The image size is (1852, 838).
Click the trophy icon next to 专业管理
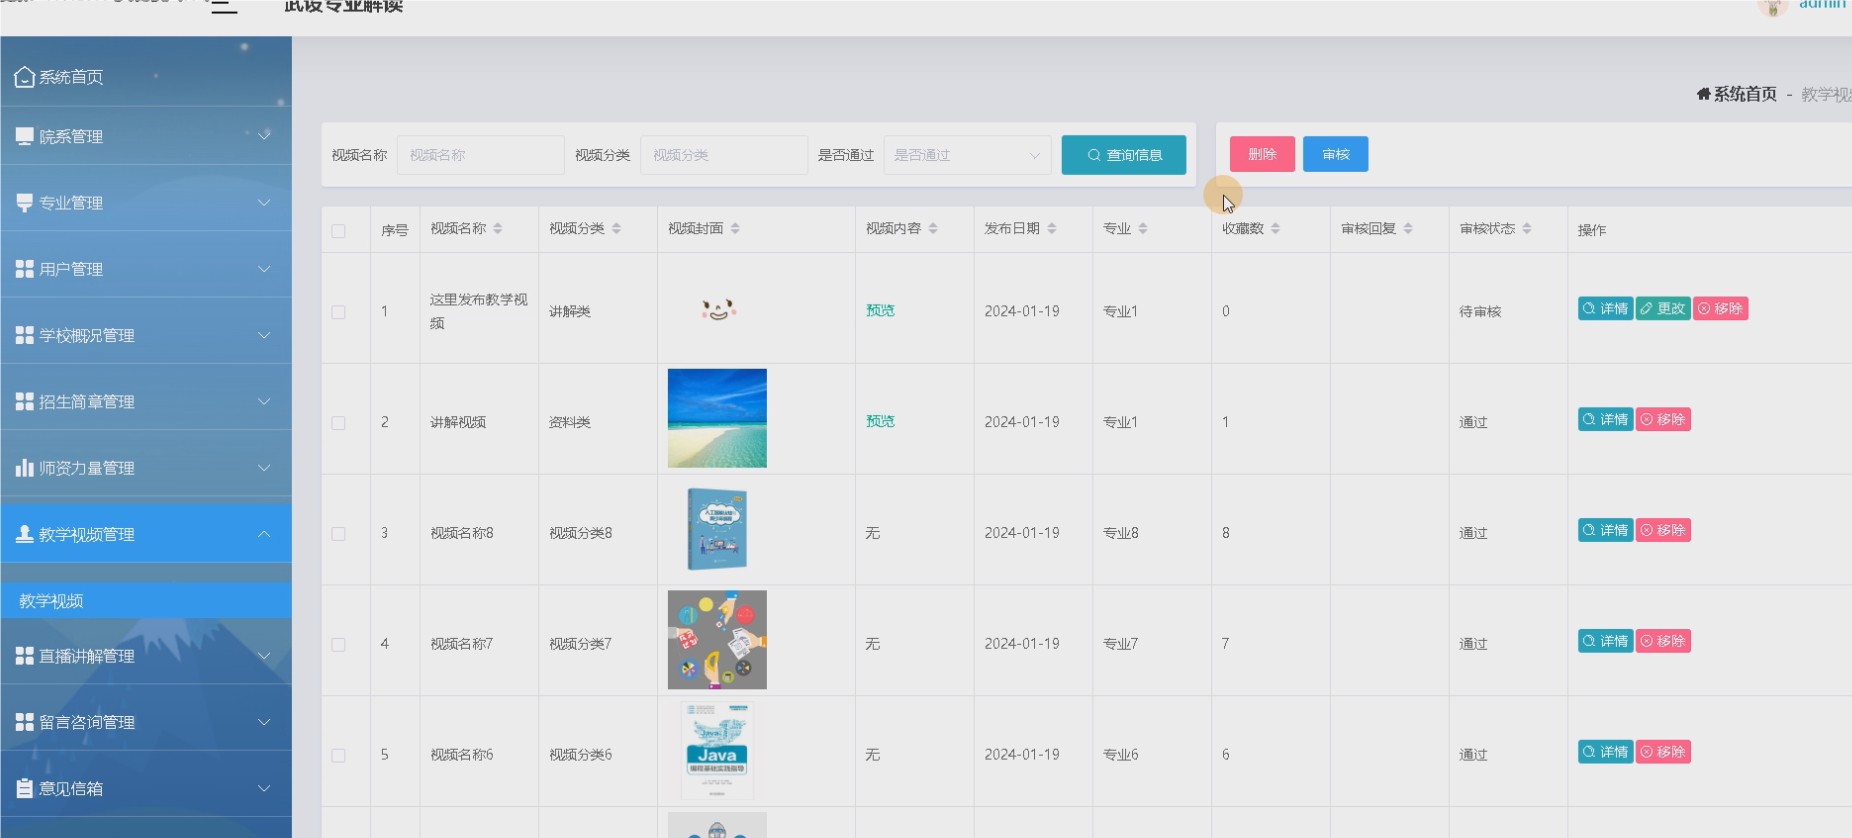coord(24,203)
